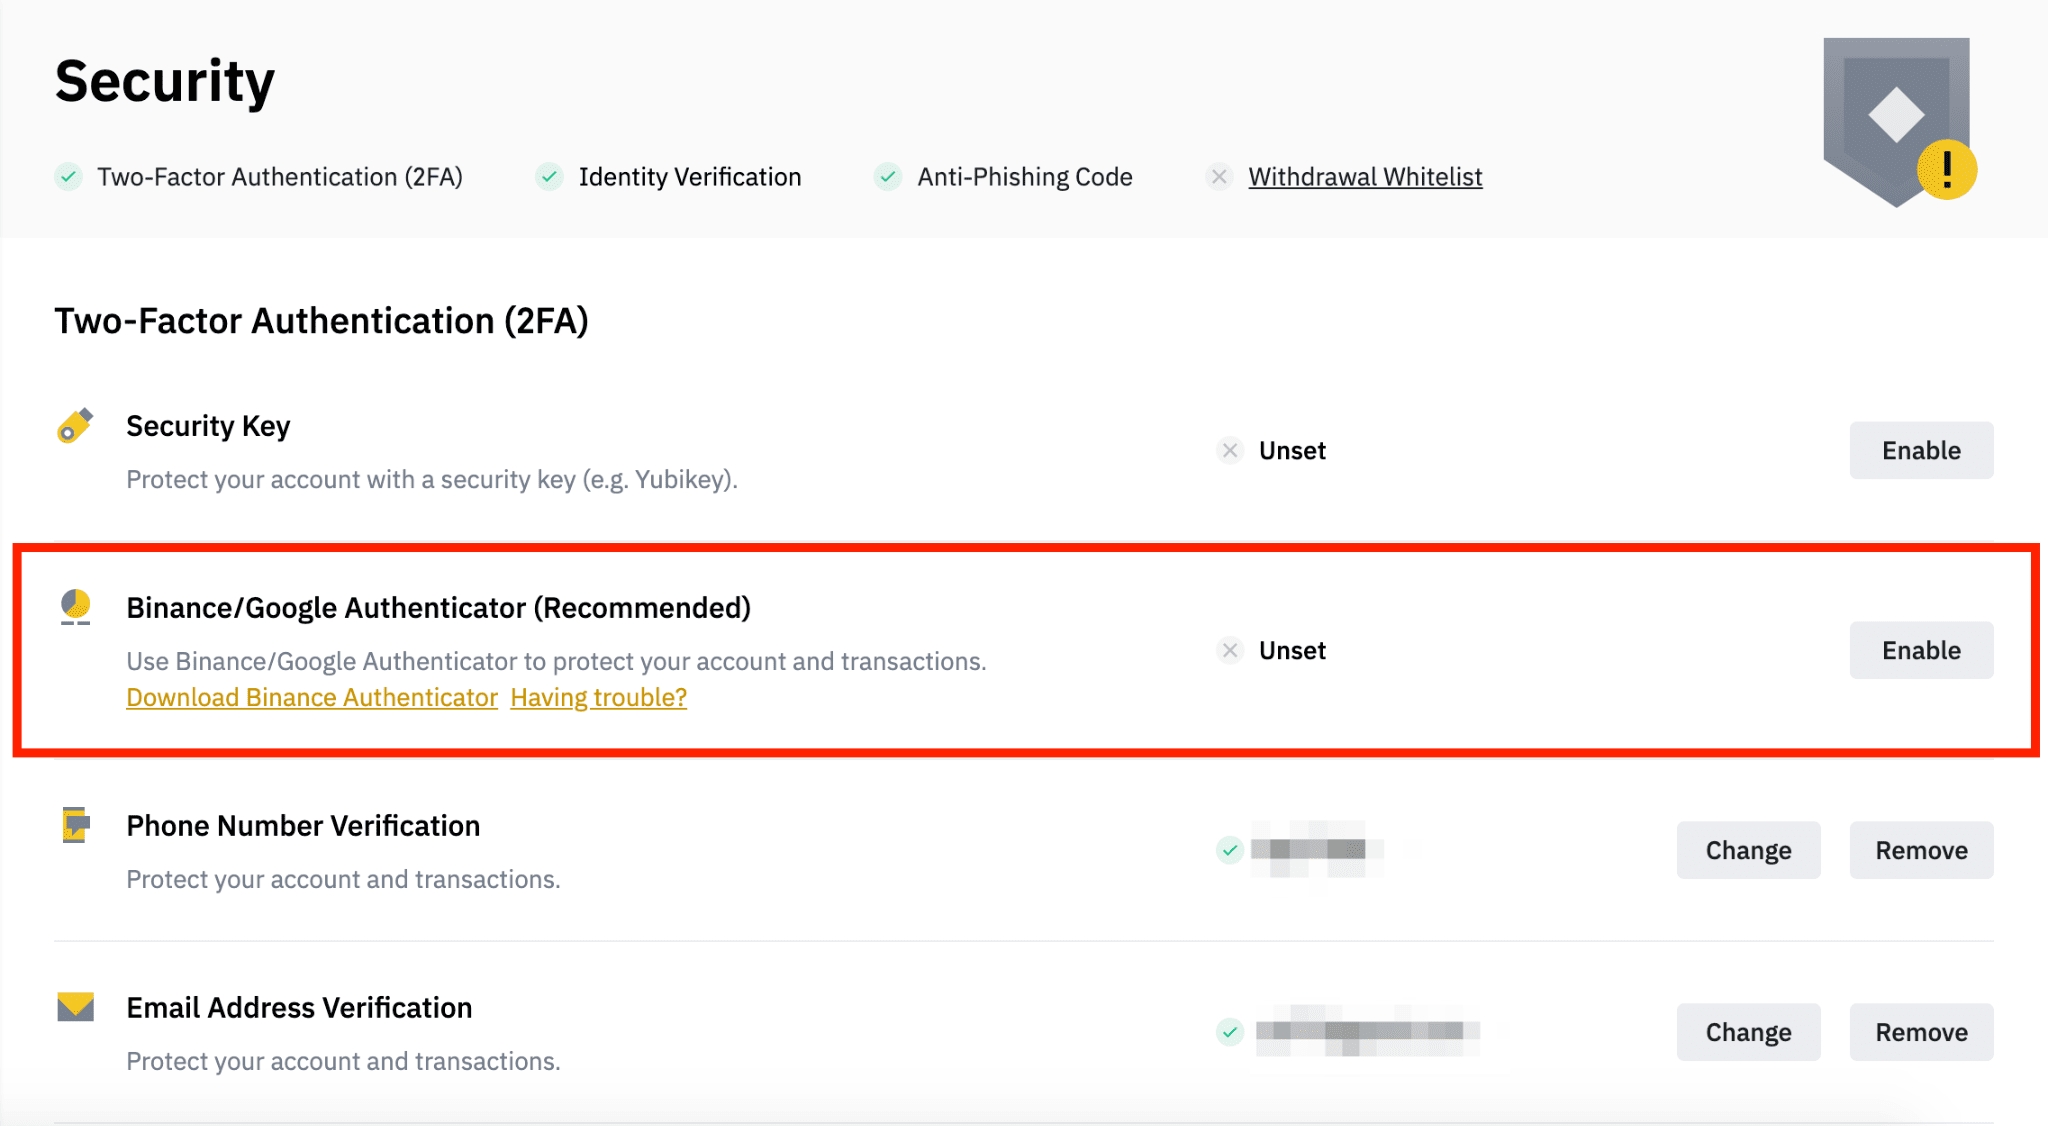Image resolution: width=2048 pixels, height=1126 pixels.
Task: Click the Unset status for Authenticator
Action: coord(1291,651)
